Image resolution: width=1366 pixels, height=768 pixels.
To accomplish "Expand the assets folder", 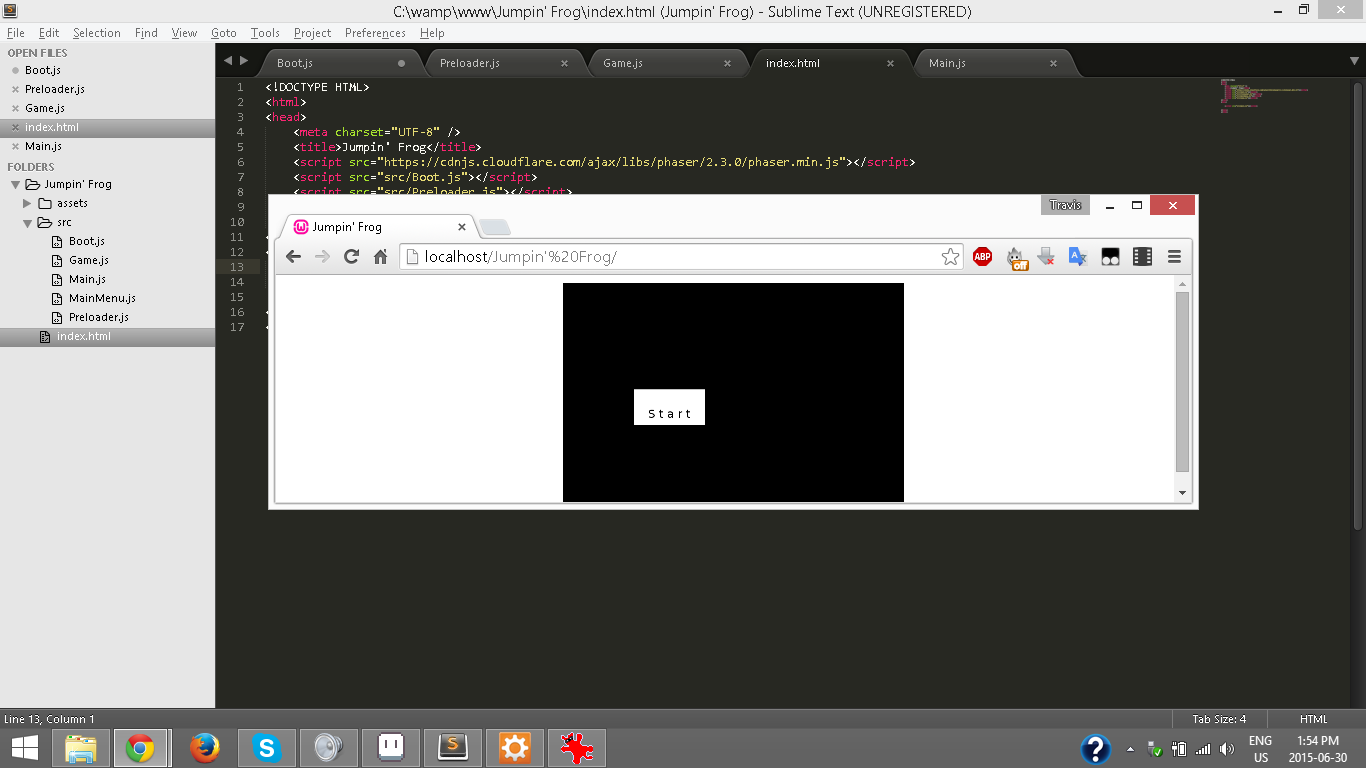I will [28, 204].
